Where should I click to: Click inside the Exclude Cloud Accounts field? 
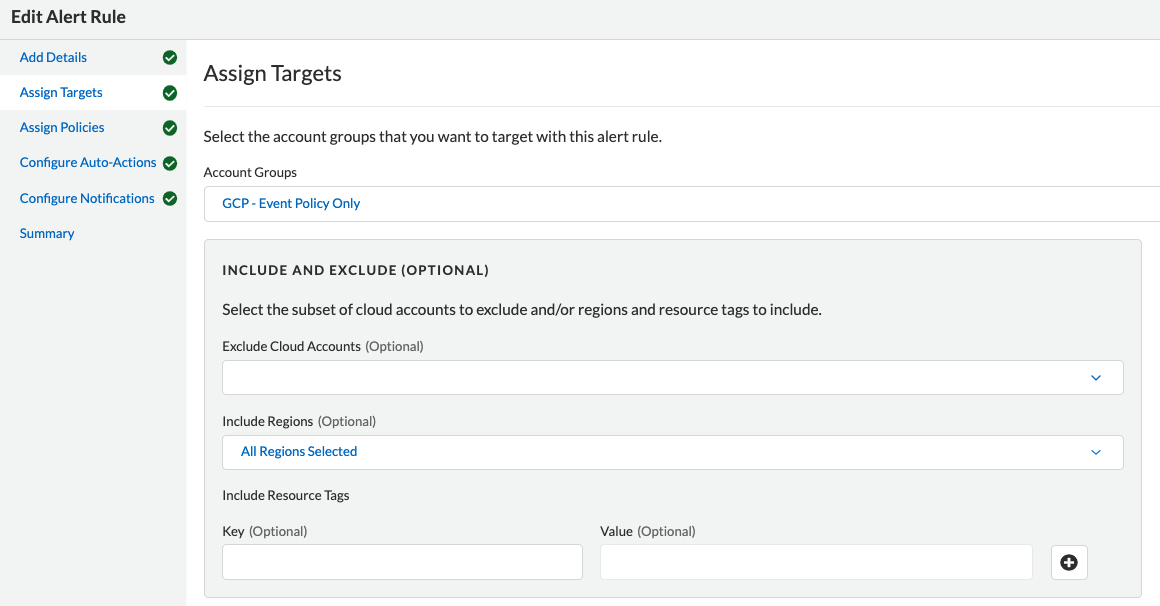[x=650, y=378]
